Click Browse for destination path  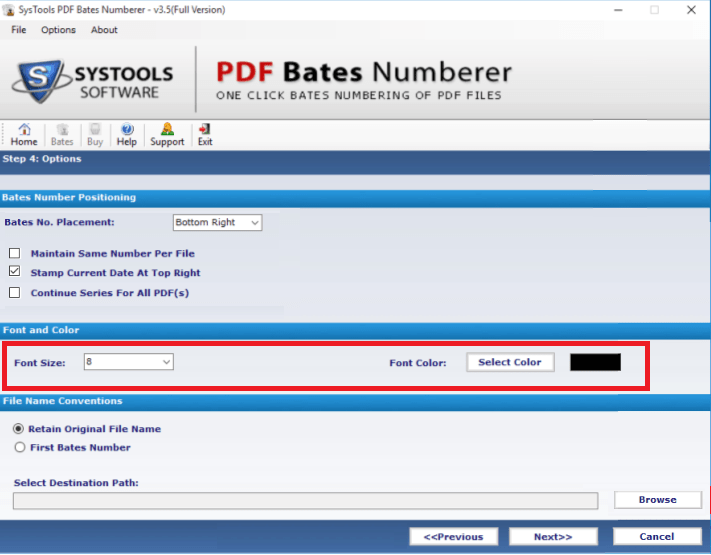[x=657, y=500]
